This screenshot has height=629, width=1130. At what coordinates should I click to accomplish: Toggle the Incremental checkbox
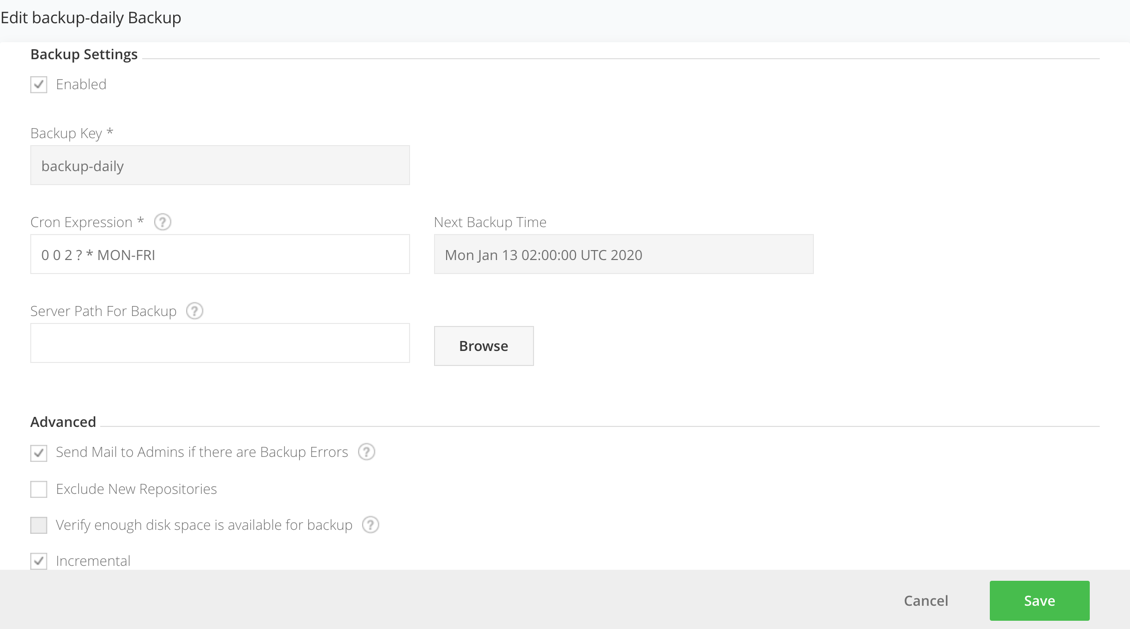coord(39,561)
